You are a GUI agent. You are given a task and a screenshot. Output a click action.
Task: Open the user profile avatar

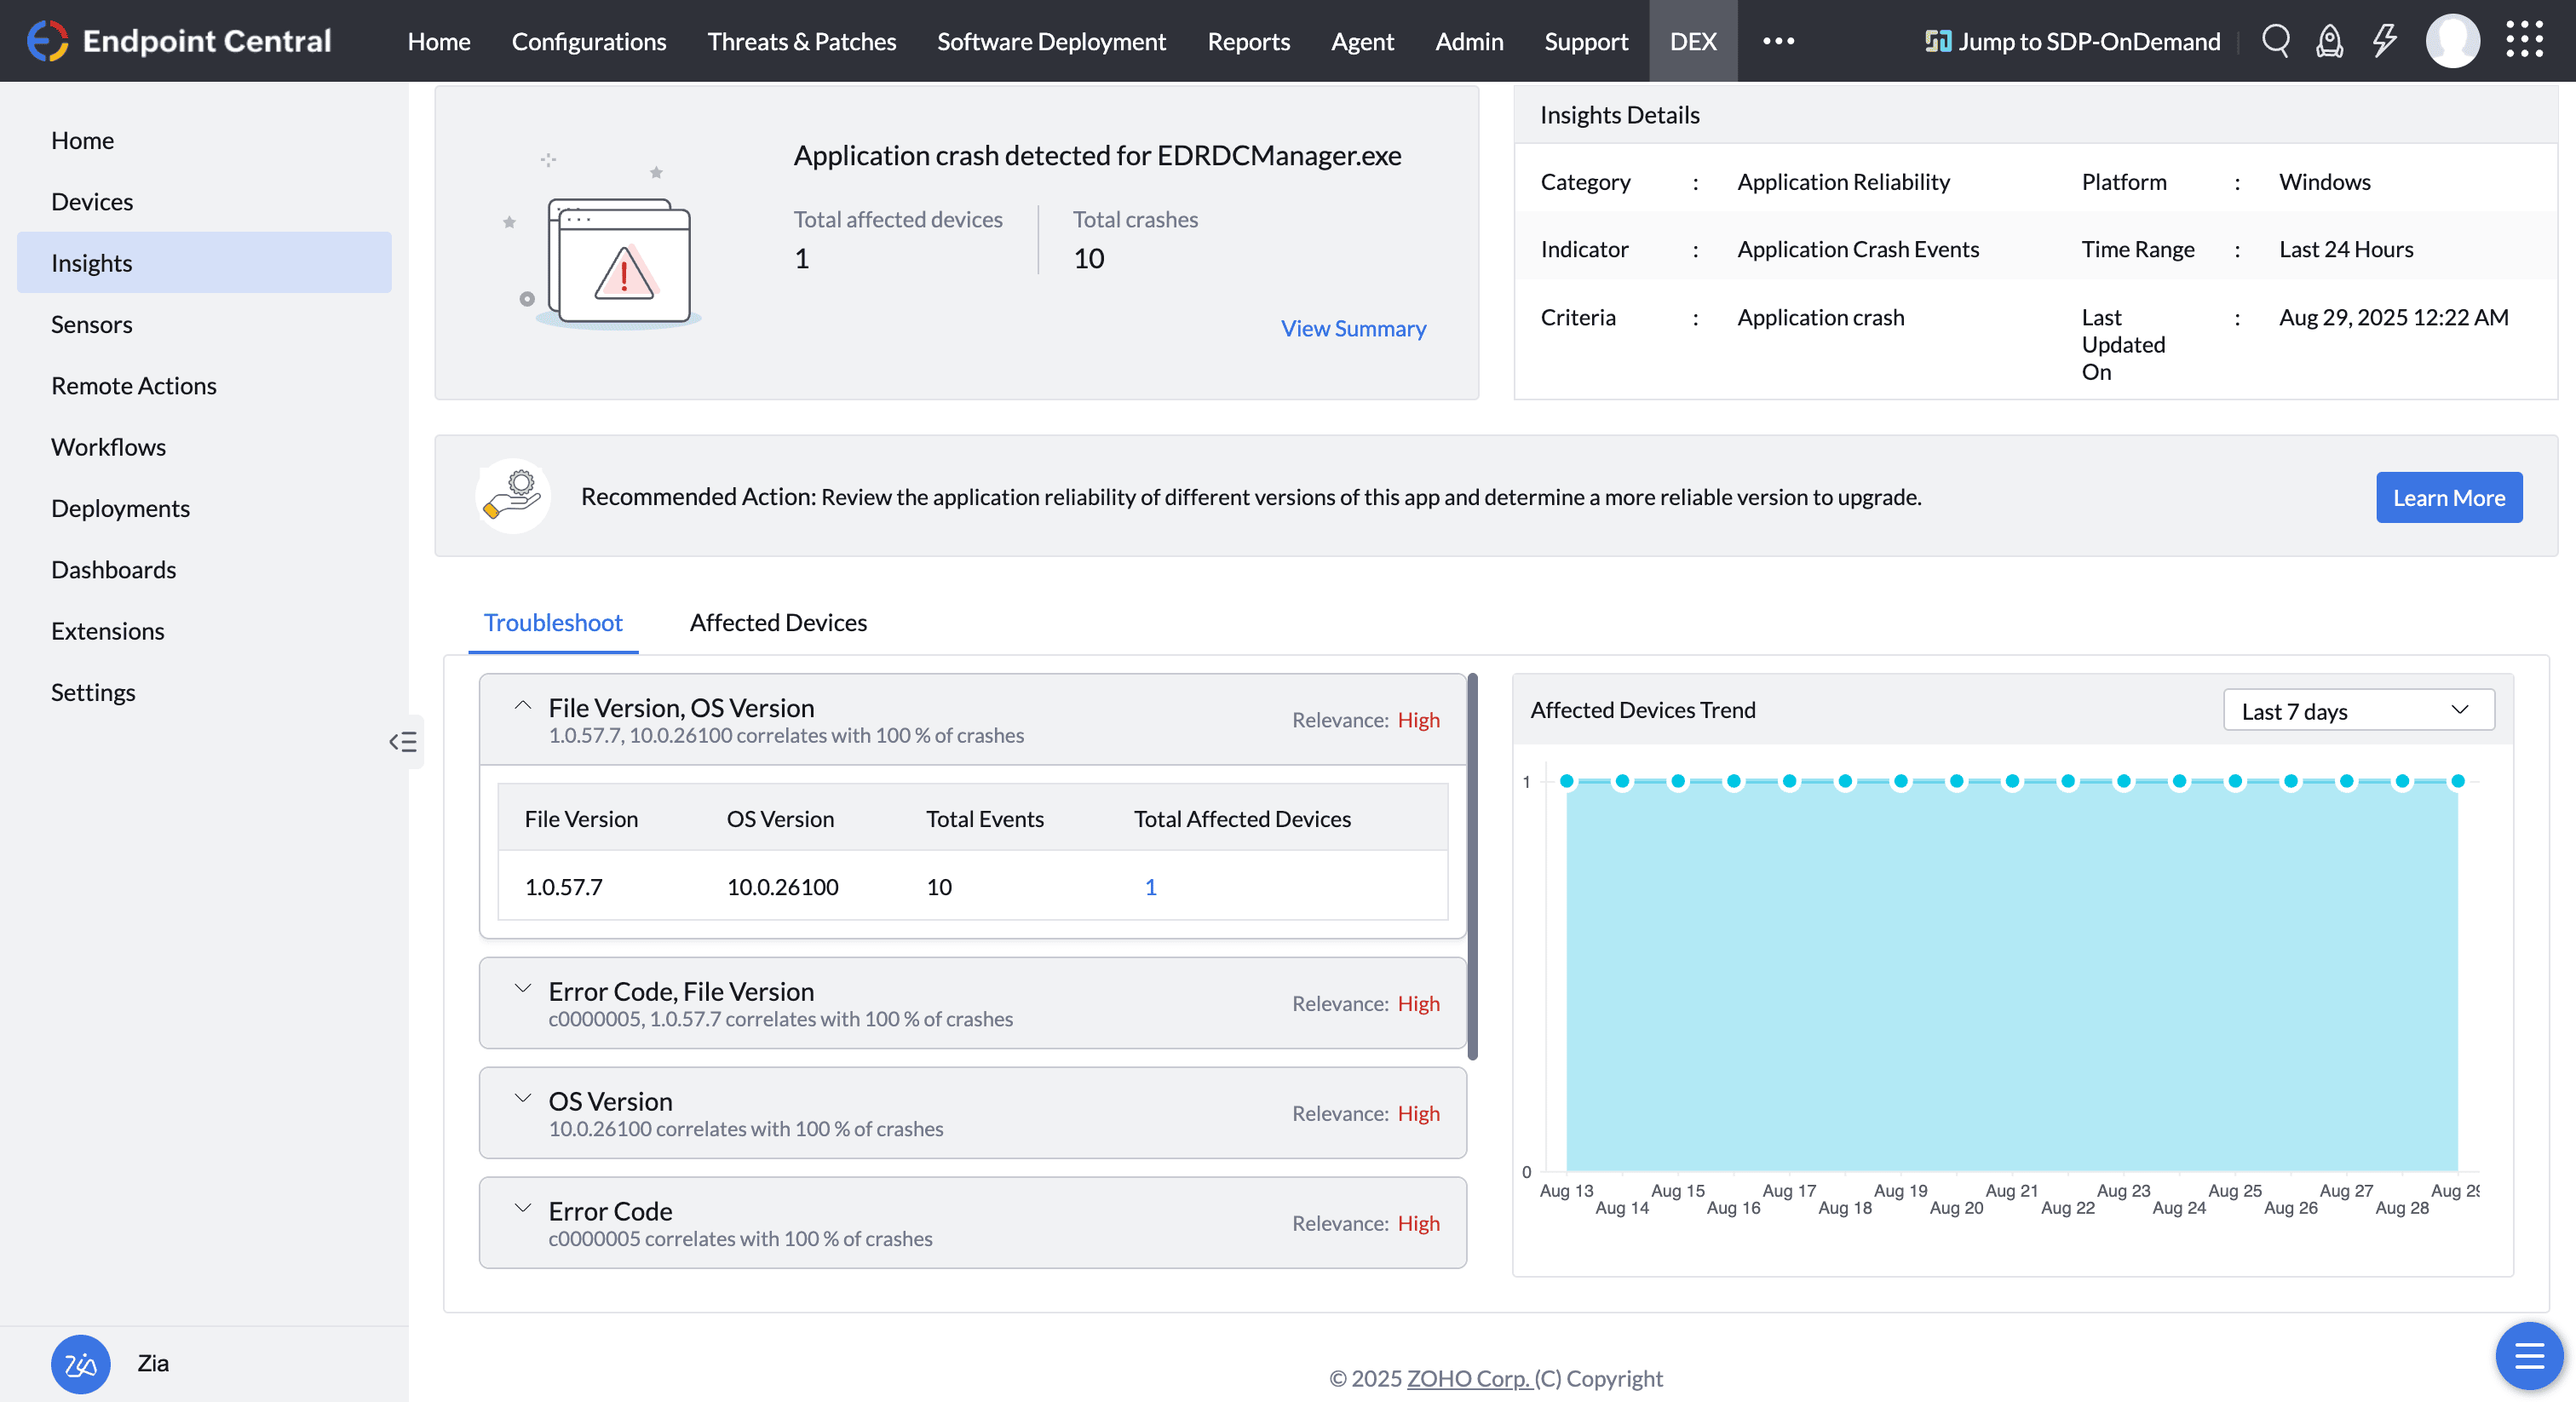click(x=2452, y=41)
